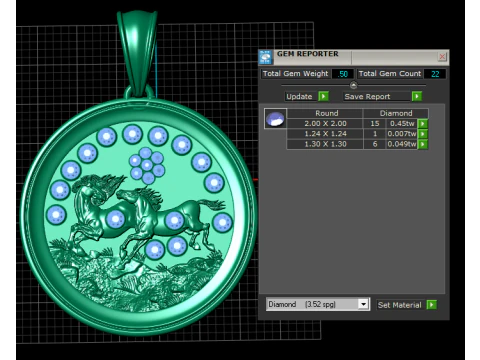This screenshot has height=360, width=480.
Task: Select the 1.30 X 1.30 size cell
Action: click(x=325, y=144)
